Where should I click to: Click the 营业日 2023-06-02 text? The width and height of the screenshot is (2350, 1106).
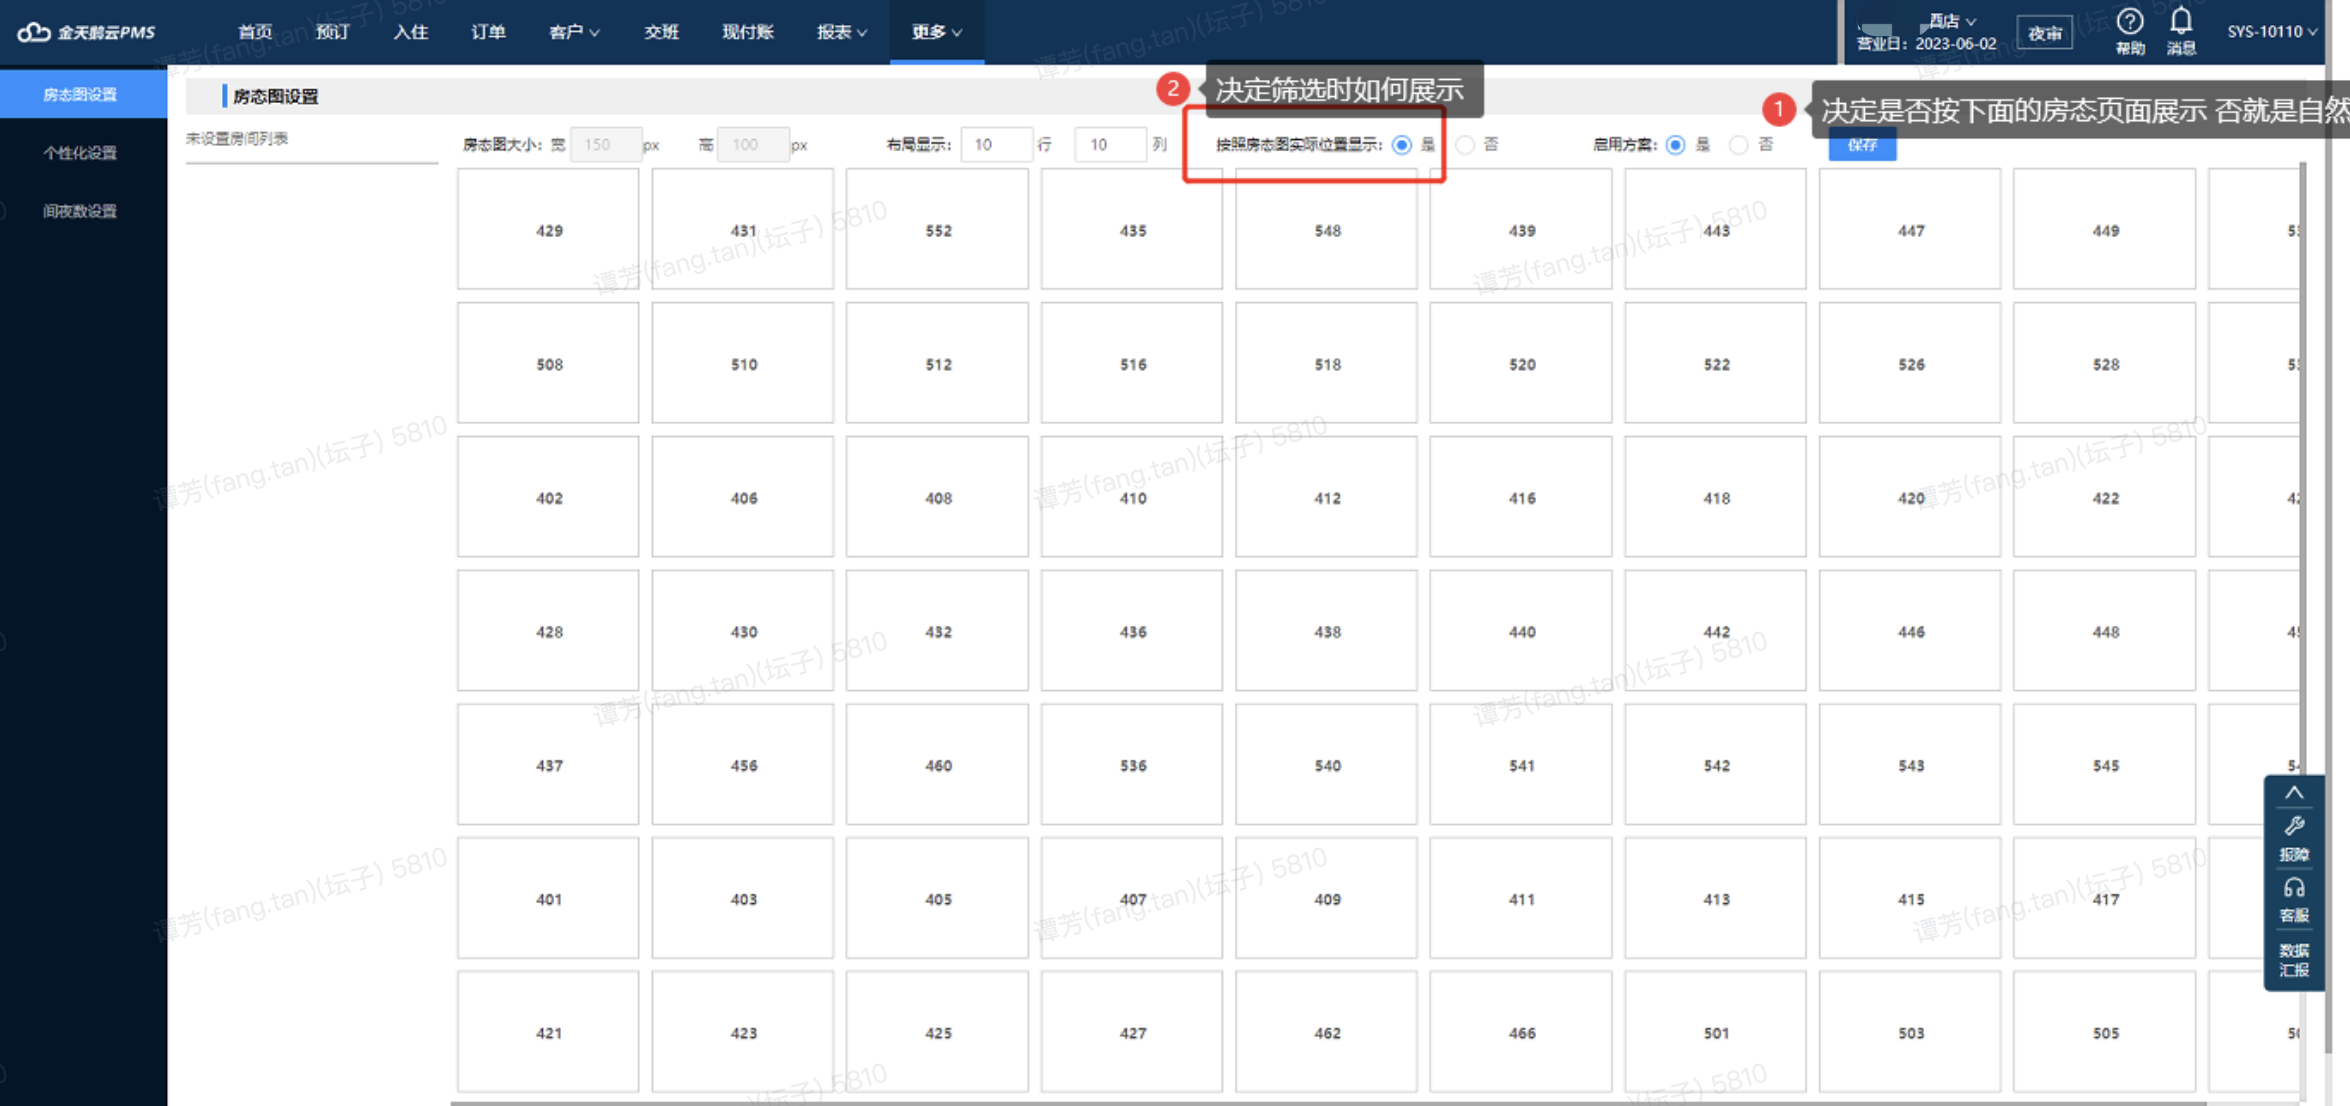tap(1926, 44)
